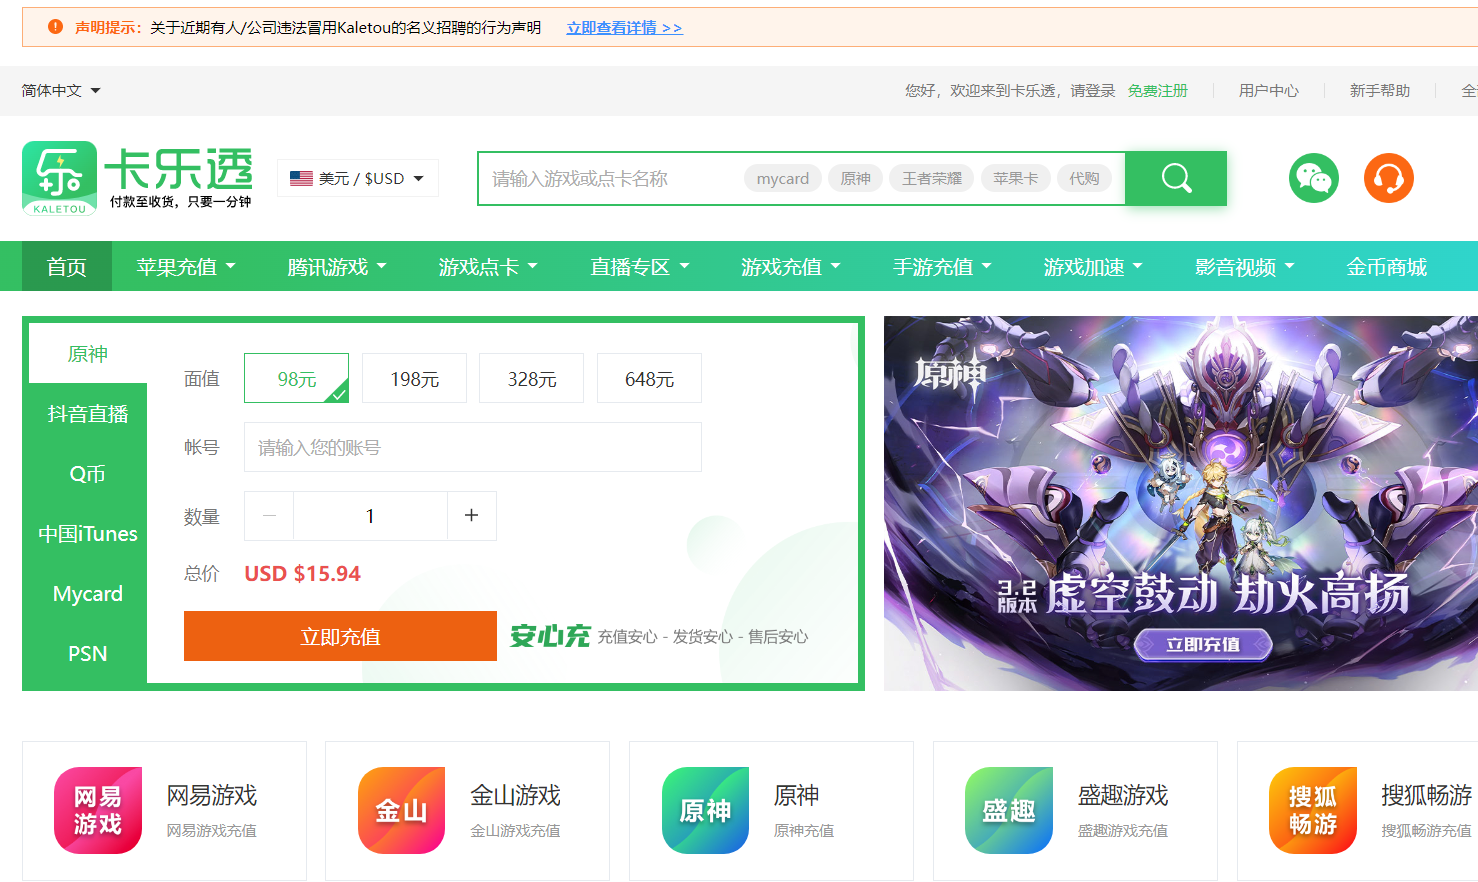Increase quantity with the plus button
Image resolution: width=1478 pixels, height=882 pixels.
tap(472, 516)
